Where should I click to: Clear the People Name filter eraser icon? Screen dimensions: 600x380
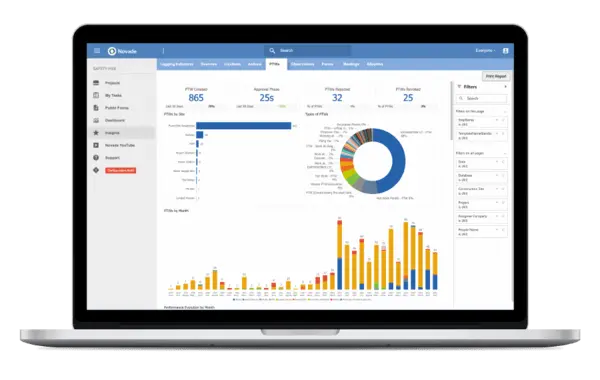(503, 230)
